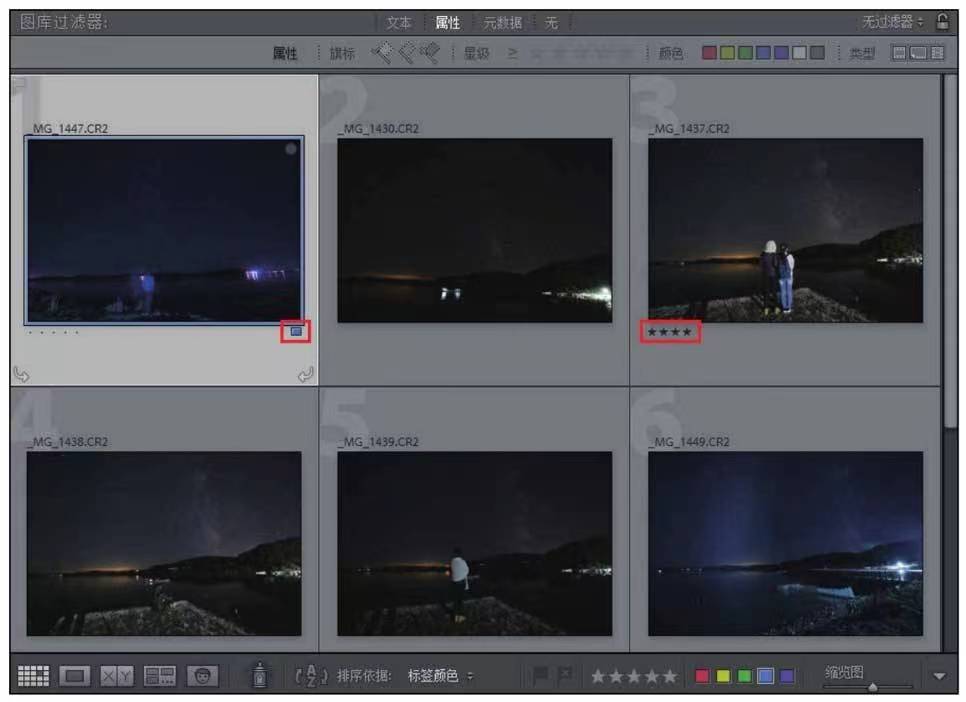Open People (face) view
The height and width of the screenshot is (702, 966).
(x=202, y=675)
